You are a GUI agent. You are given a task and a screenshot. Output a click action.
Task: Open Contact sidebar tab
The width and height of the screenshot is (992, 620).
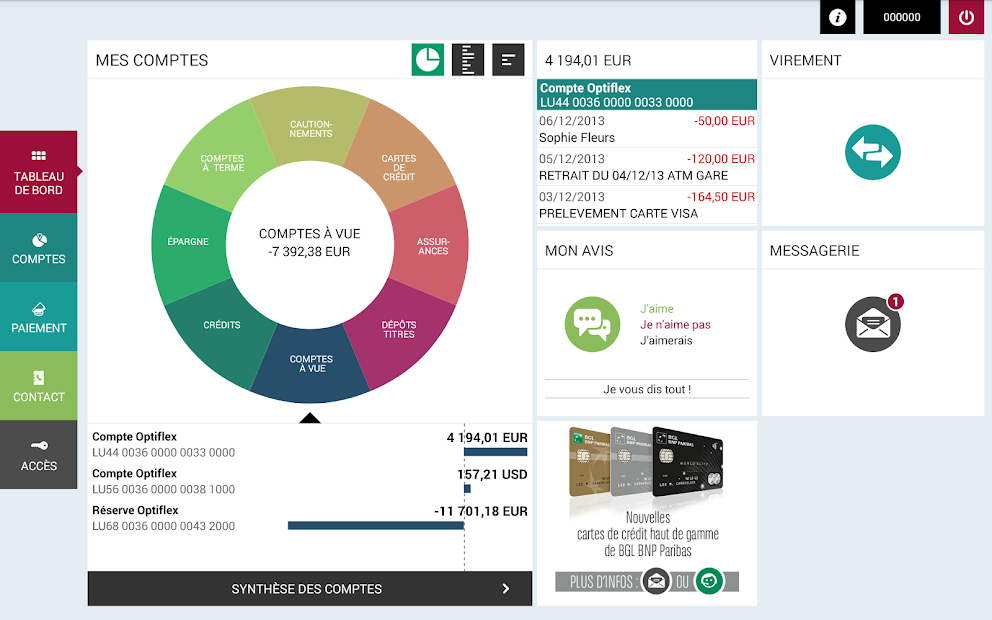coord(39,386)
